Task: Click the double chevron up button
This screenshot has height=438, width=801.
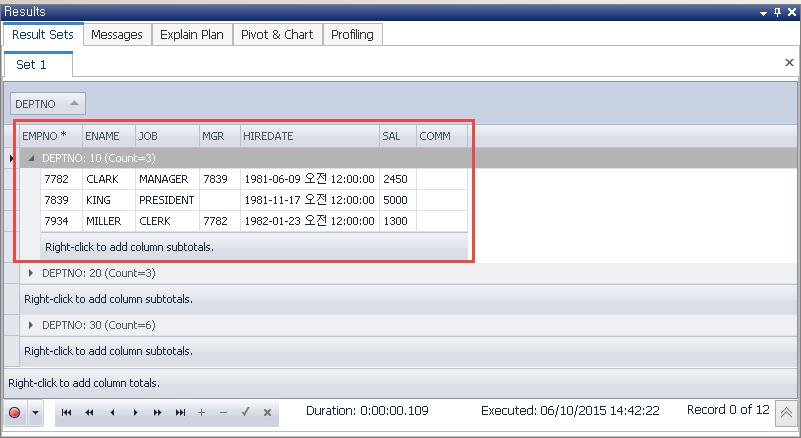Action: tap(787, 412)
